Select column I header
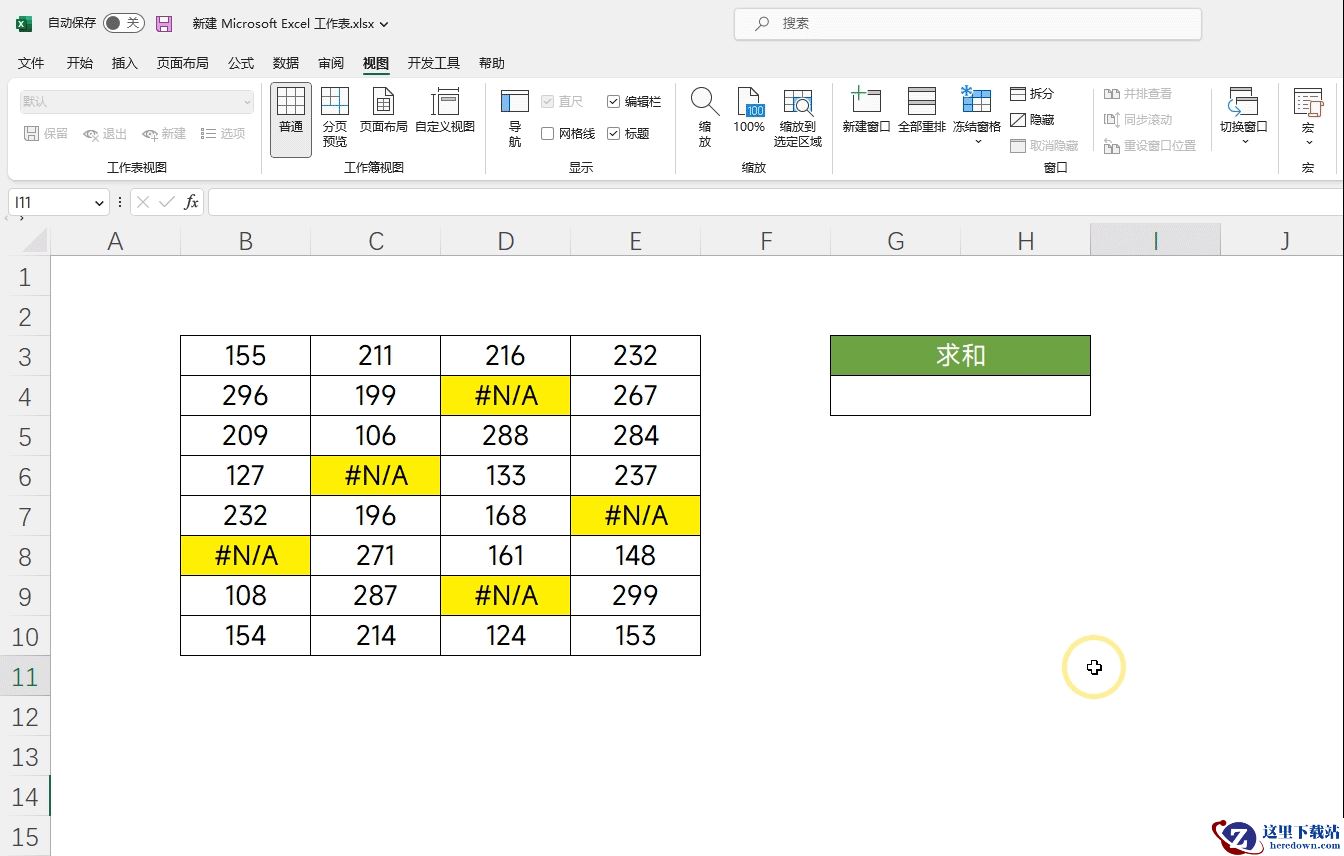The height and width of the screenshot is (856, 1344). click(1155, 240)
